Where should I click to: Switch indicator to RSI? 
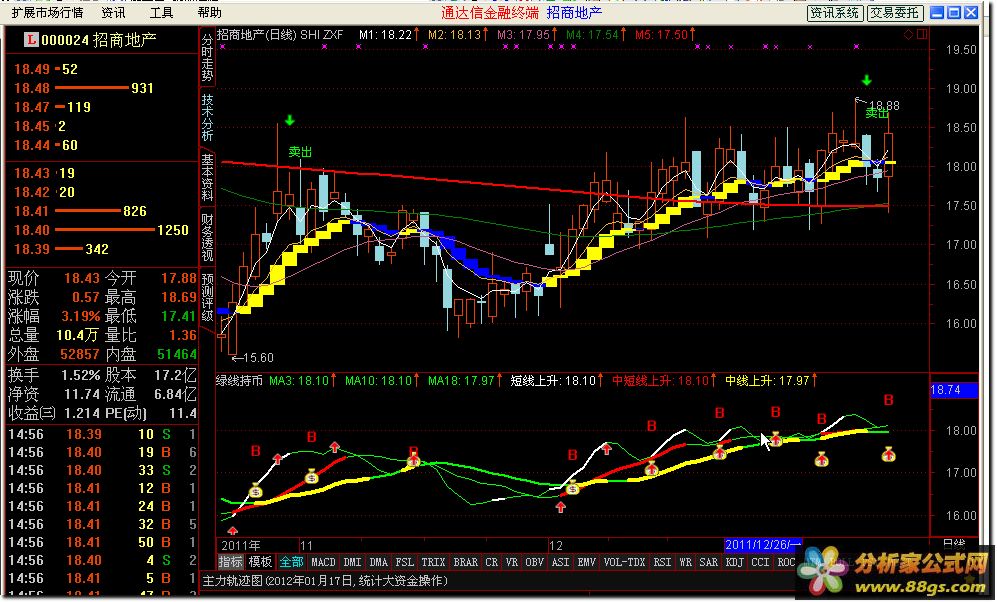point(662,562)
